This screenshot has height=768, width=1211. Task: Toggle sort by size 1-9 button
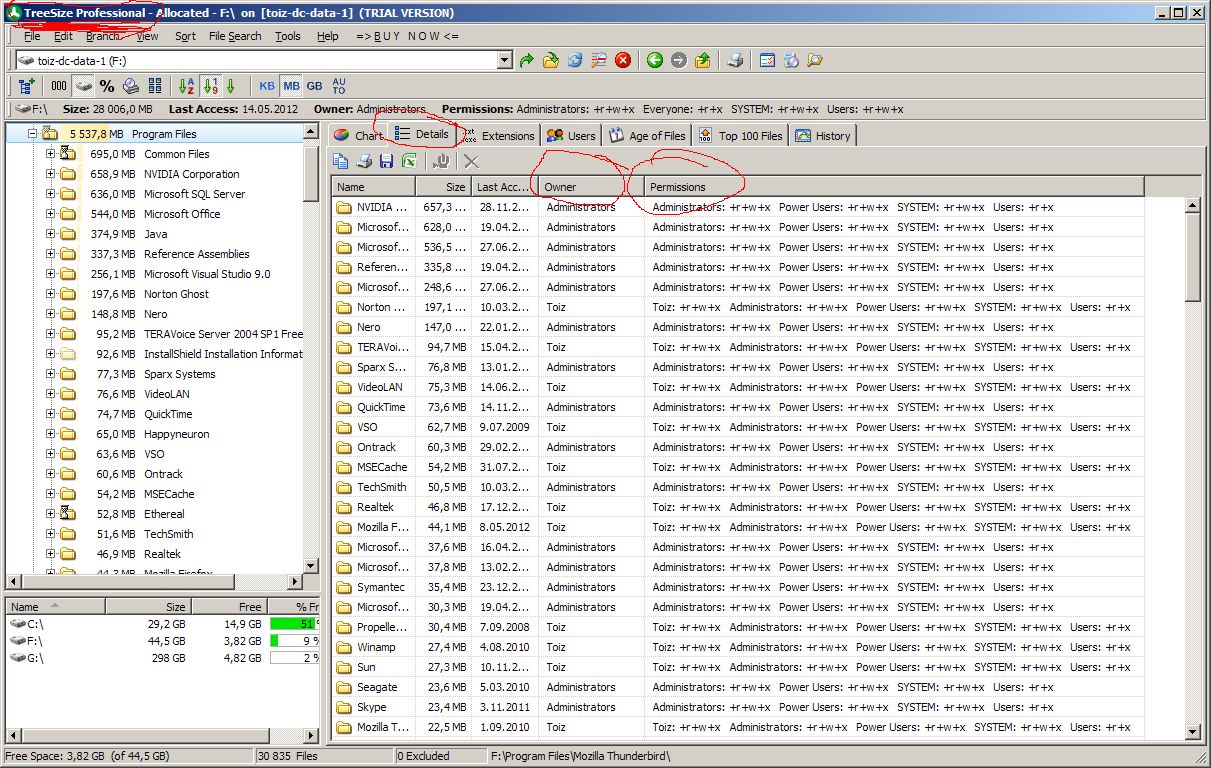click(x=210, y=86)
